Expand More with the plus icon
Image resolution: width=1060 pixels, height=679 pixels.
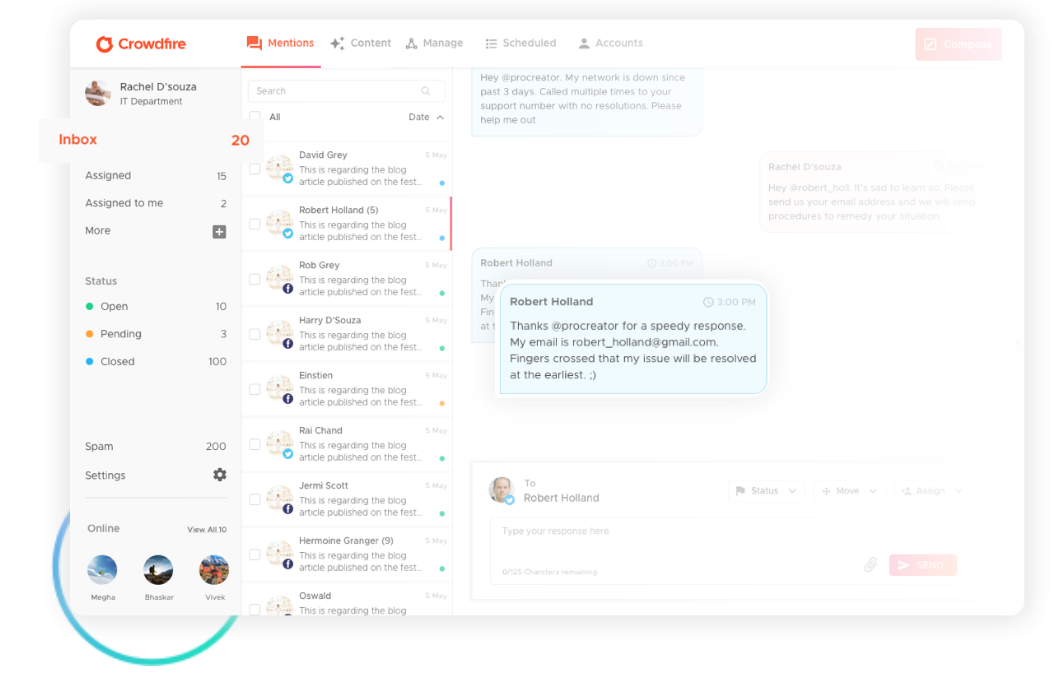coord(219,231)
